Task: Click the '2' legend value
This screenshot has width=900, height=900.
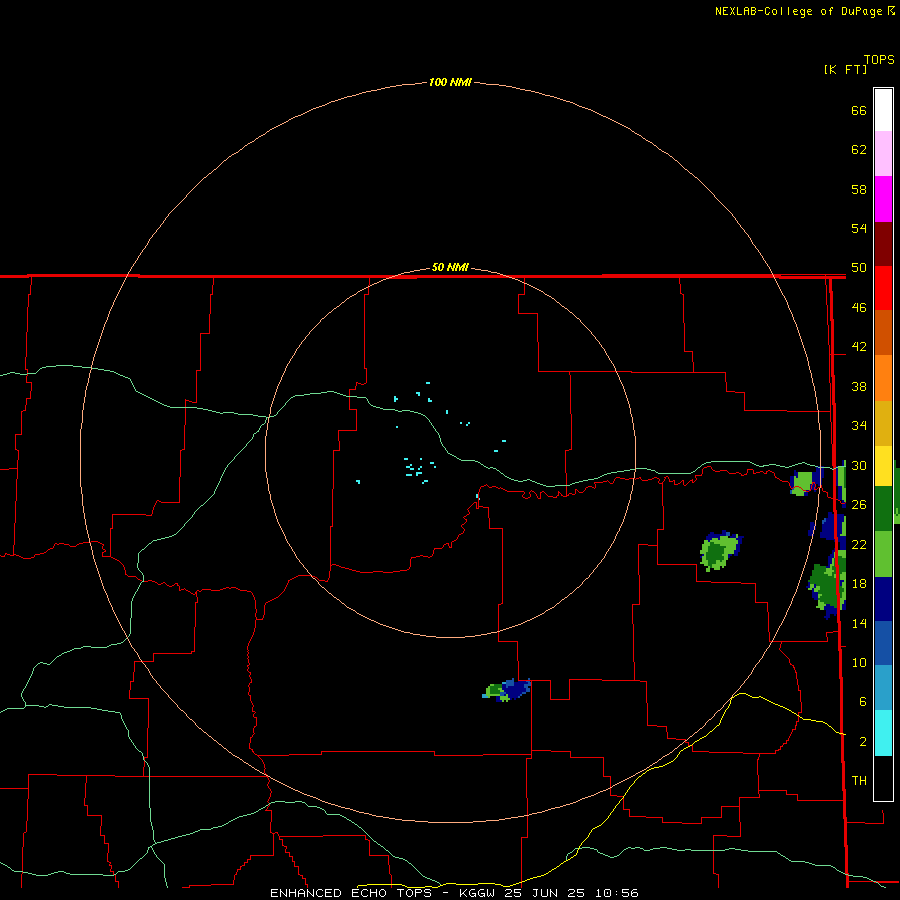Action: coord(862,742)
